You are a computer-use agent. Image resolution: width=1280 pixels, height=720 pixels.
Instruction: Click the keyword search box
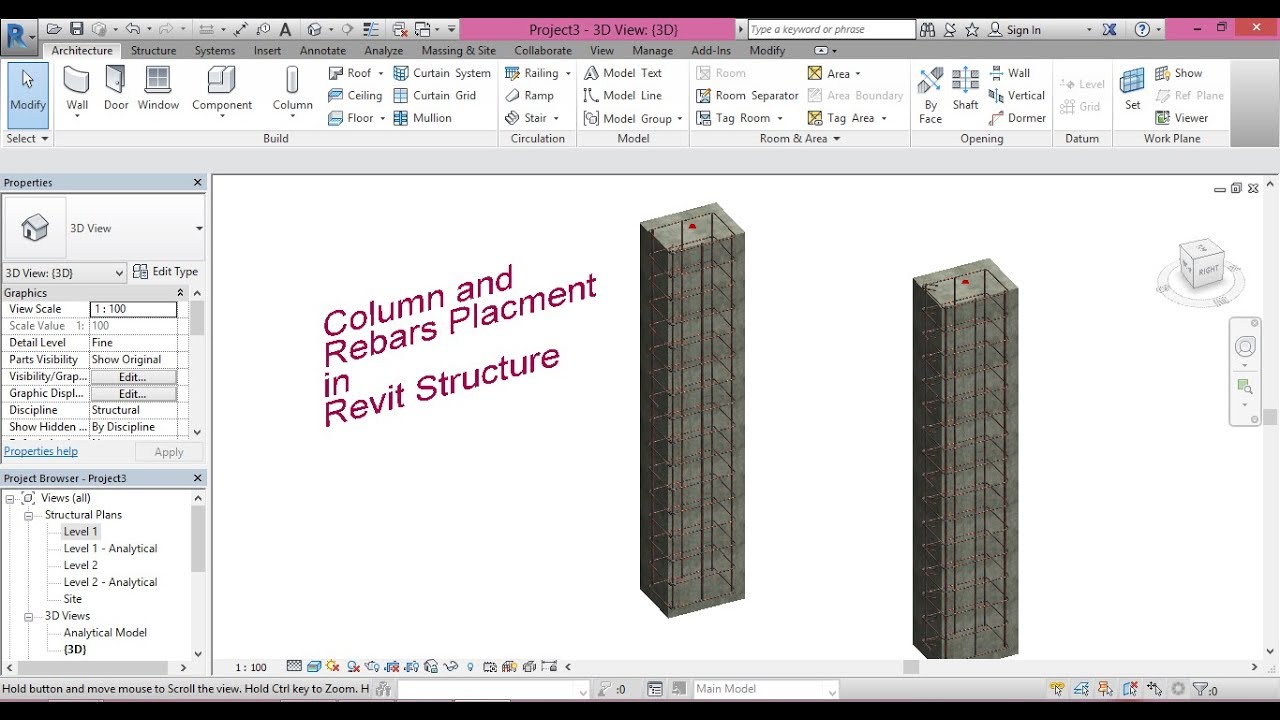(831, 30)
